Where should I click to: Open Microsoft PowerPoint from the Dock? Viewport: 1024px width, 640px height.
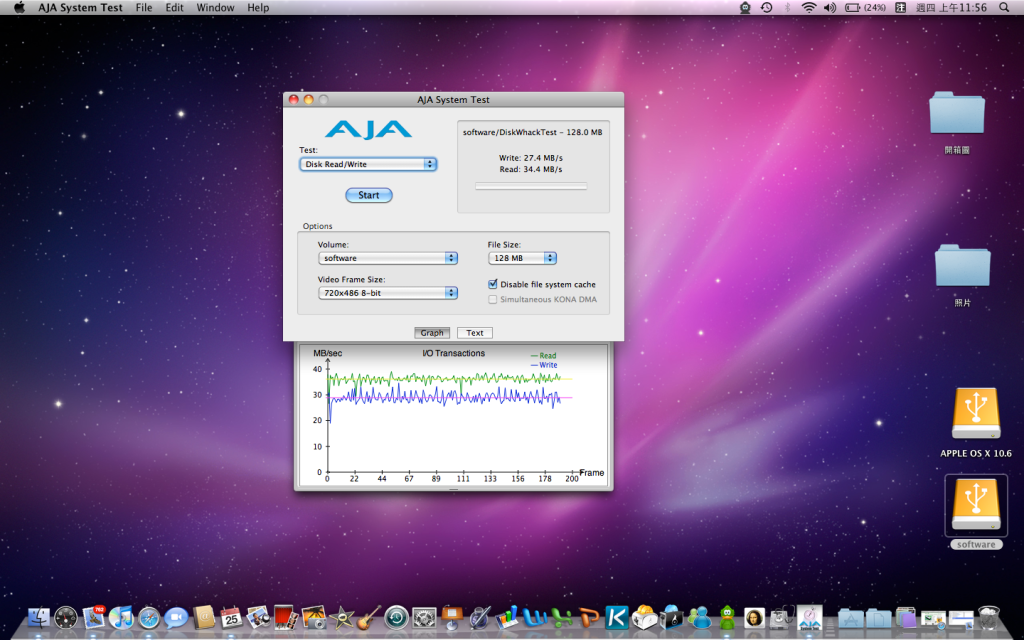(x=590, y=616)
